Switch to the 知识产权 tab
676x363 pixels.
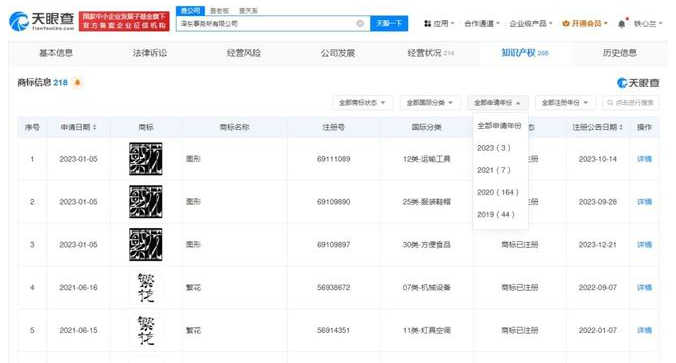[x=525, y=53]
